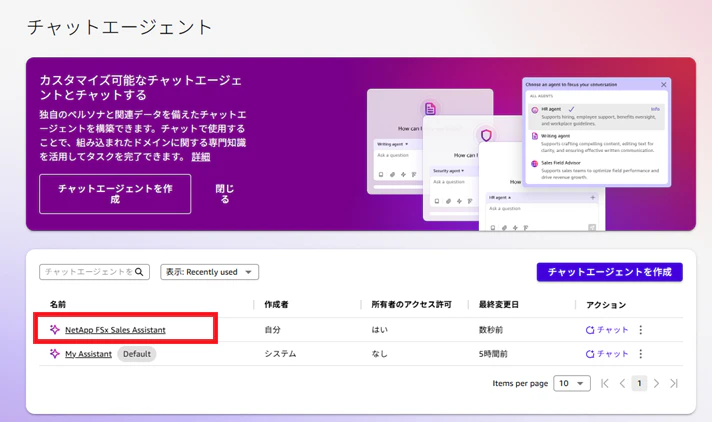The height and width of the screenshot is (422, 712).
Task: Click the 数秒前 last-modified cell
Action: tap(491, 330)
